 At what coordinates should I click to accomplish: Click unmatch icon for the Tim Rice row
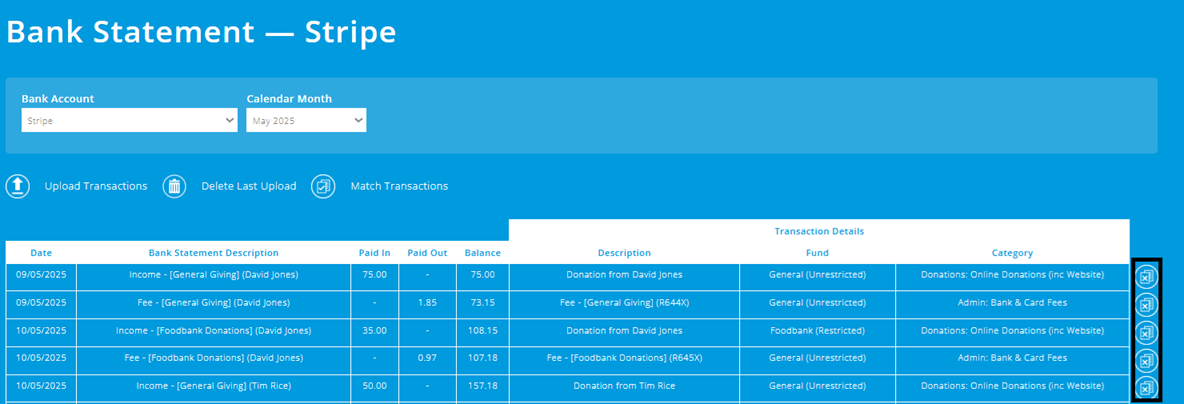[x=1146, y=387]
